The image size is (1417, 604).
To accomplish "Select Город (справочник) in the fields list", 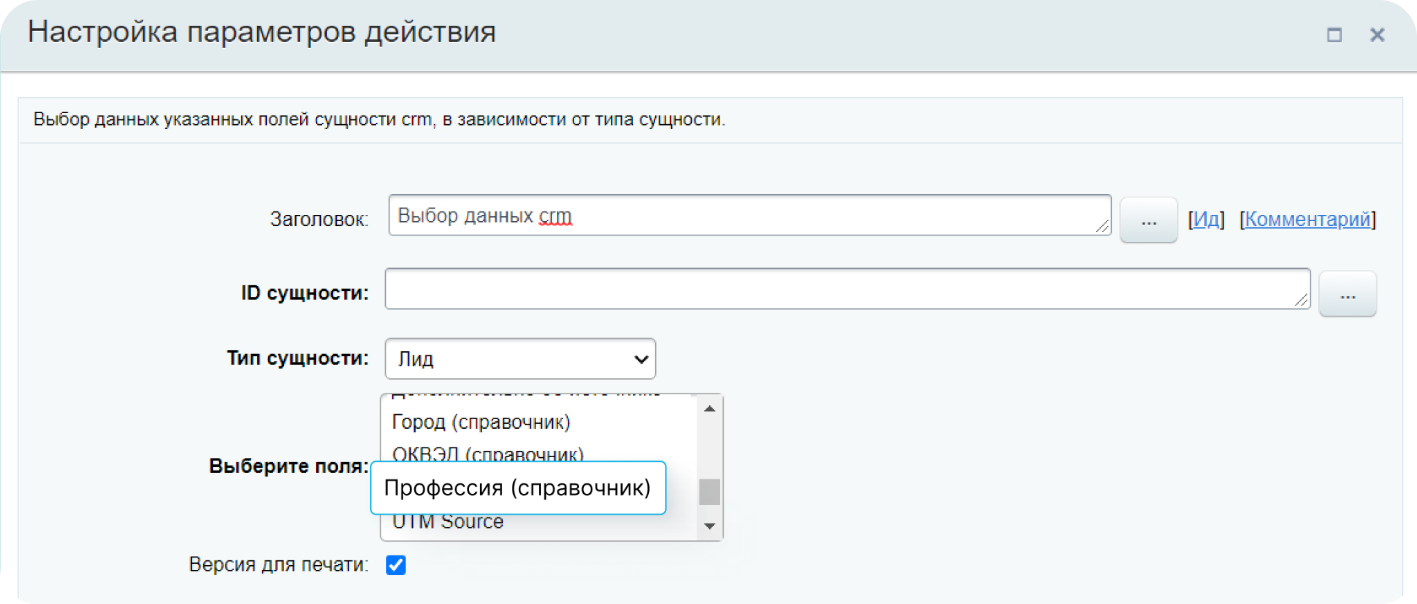I will click(x=481, y=422).
